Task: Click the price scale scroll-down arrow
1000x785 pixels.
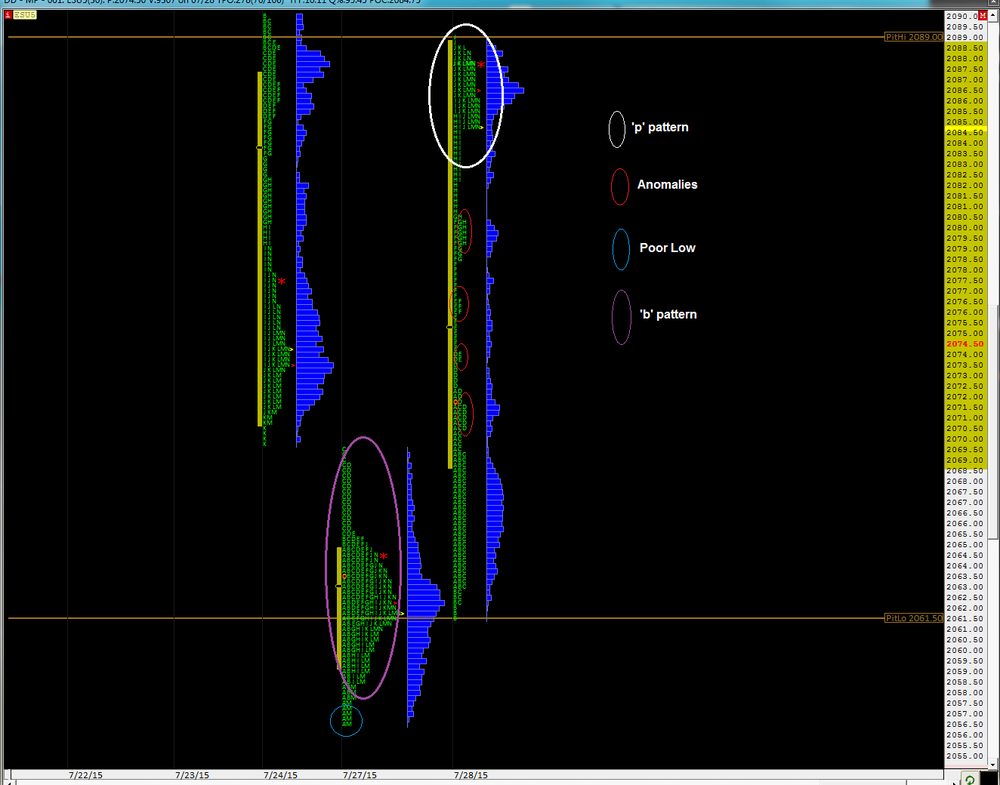Action: [x=994, y=764]
